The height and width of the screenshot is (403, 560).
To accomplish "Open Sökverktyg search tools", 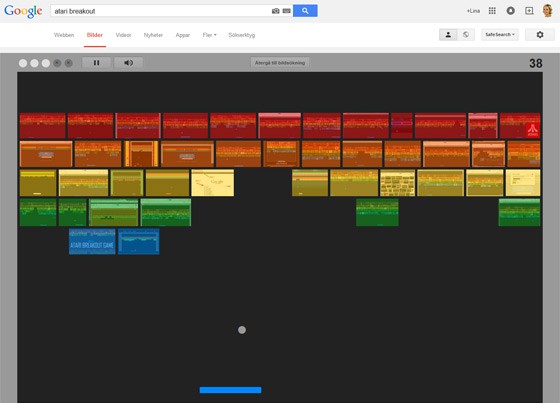I will [242, 35].
